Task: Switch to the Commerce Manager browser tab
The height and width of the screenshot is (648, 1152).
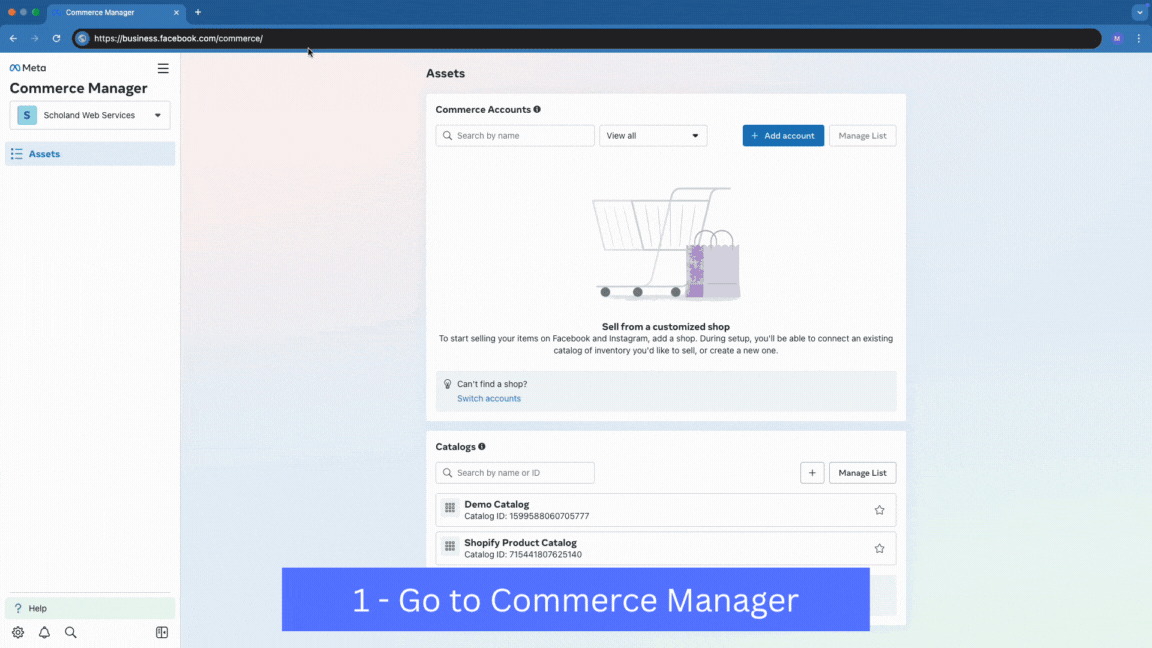Action: point(110,12)
